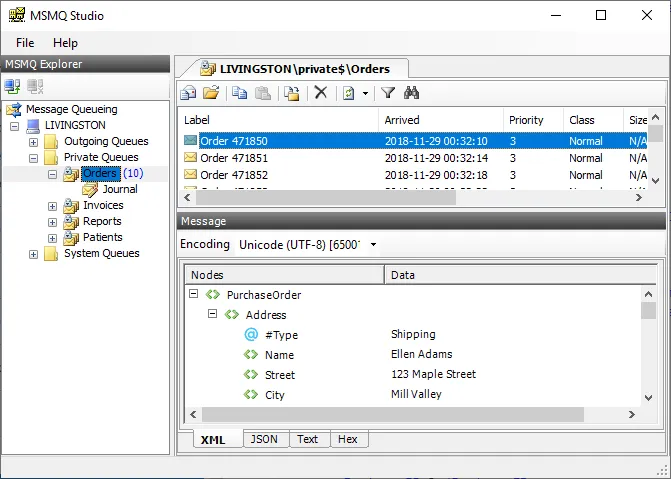Click the Outgoing Queues folder icon

pyautogui.click(x=51, y=142)
